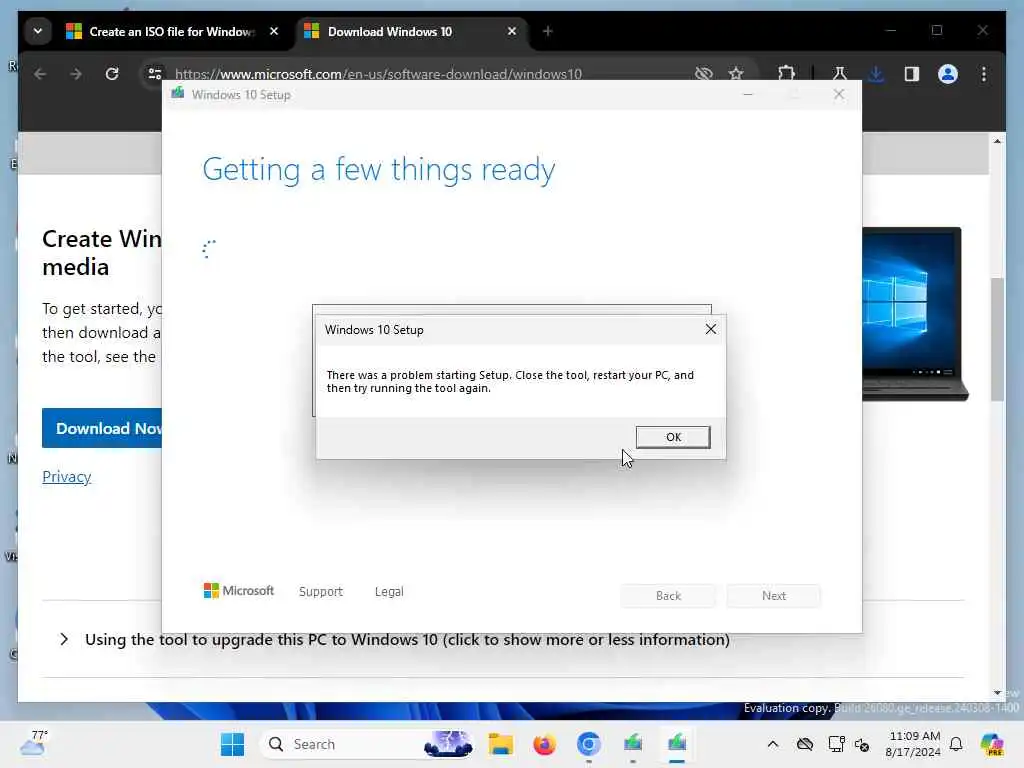Click the microsoft.com URL address bar

point(378,74)
